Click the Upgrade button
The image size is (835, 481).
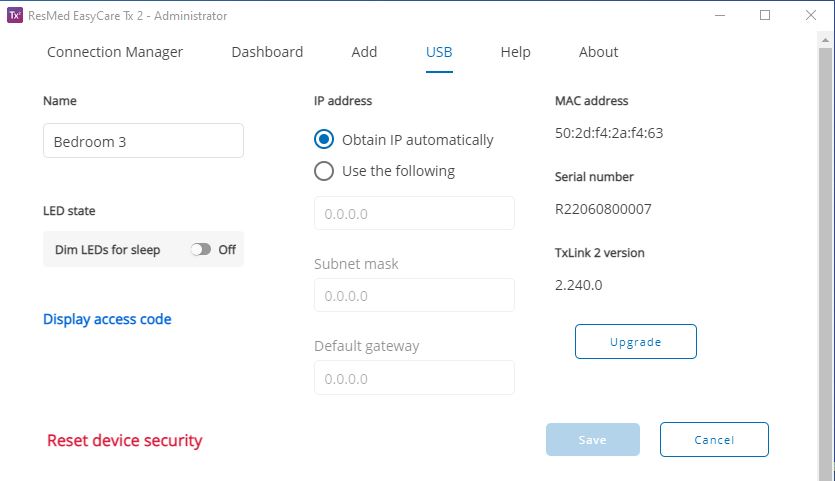(636, 341)
